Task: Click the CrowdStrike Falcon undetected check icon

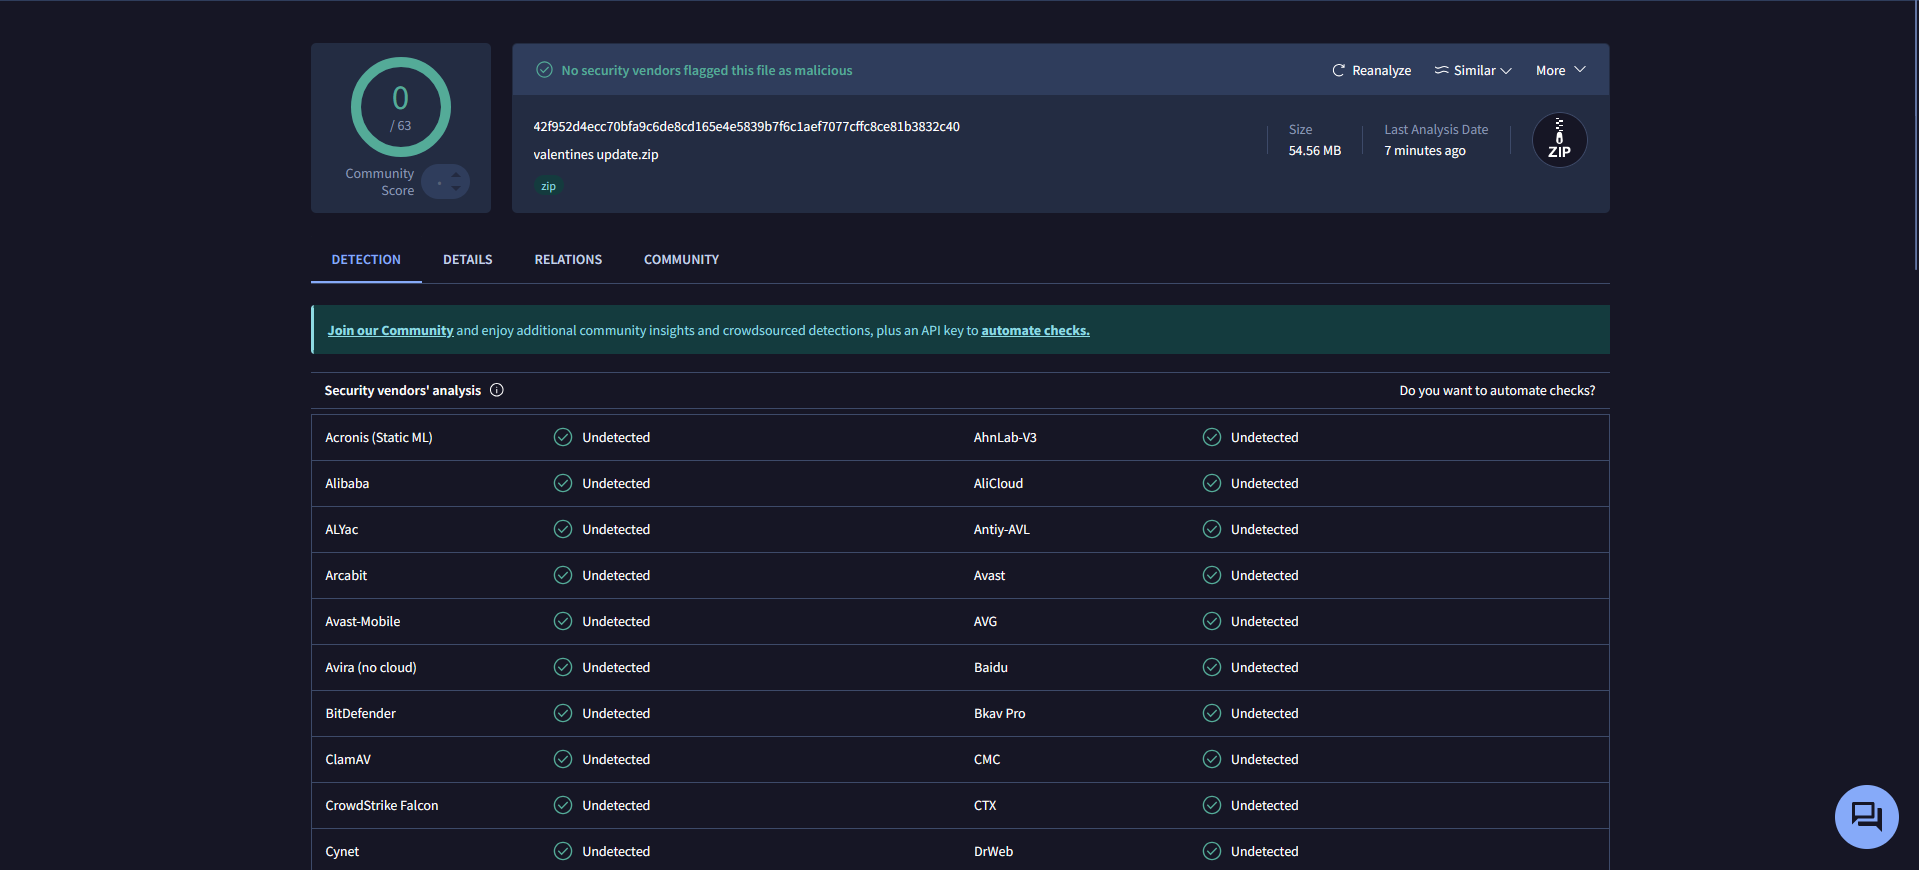Action: (563, 805)
